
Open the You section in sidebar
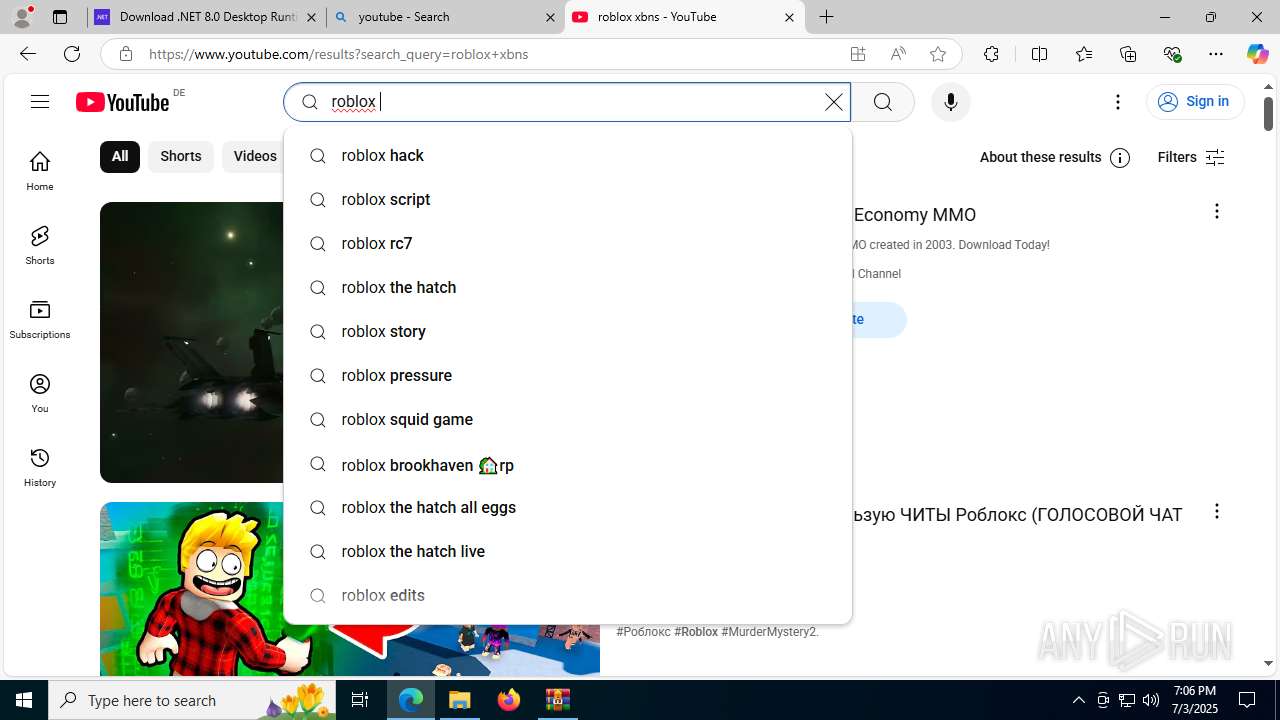point(40,393)
